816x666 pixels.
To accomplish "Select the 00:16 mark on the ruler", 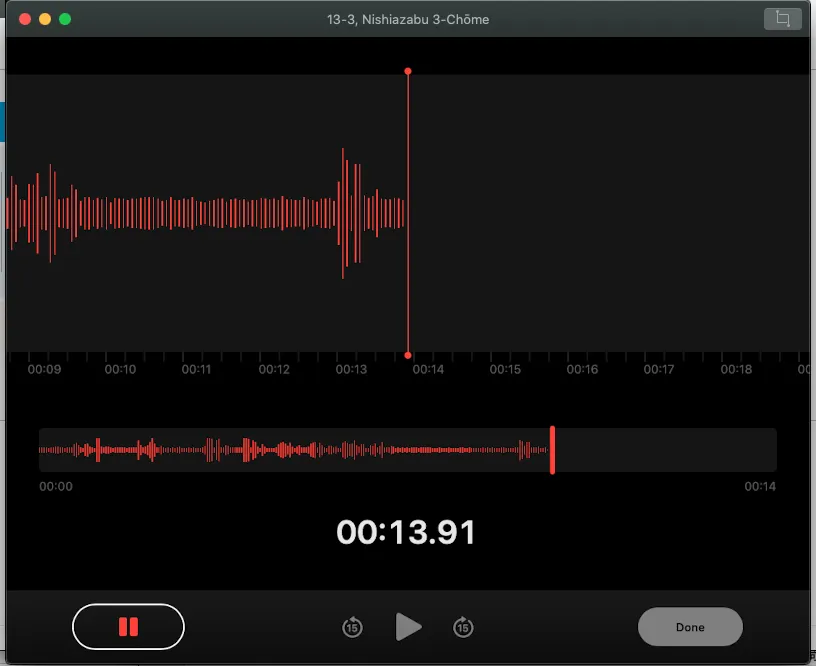I will [x=582, y=370].
